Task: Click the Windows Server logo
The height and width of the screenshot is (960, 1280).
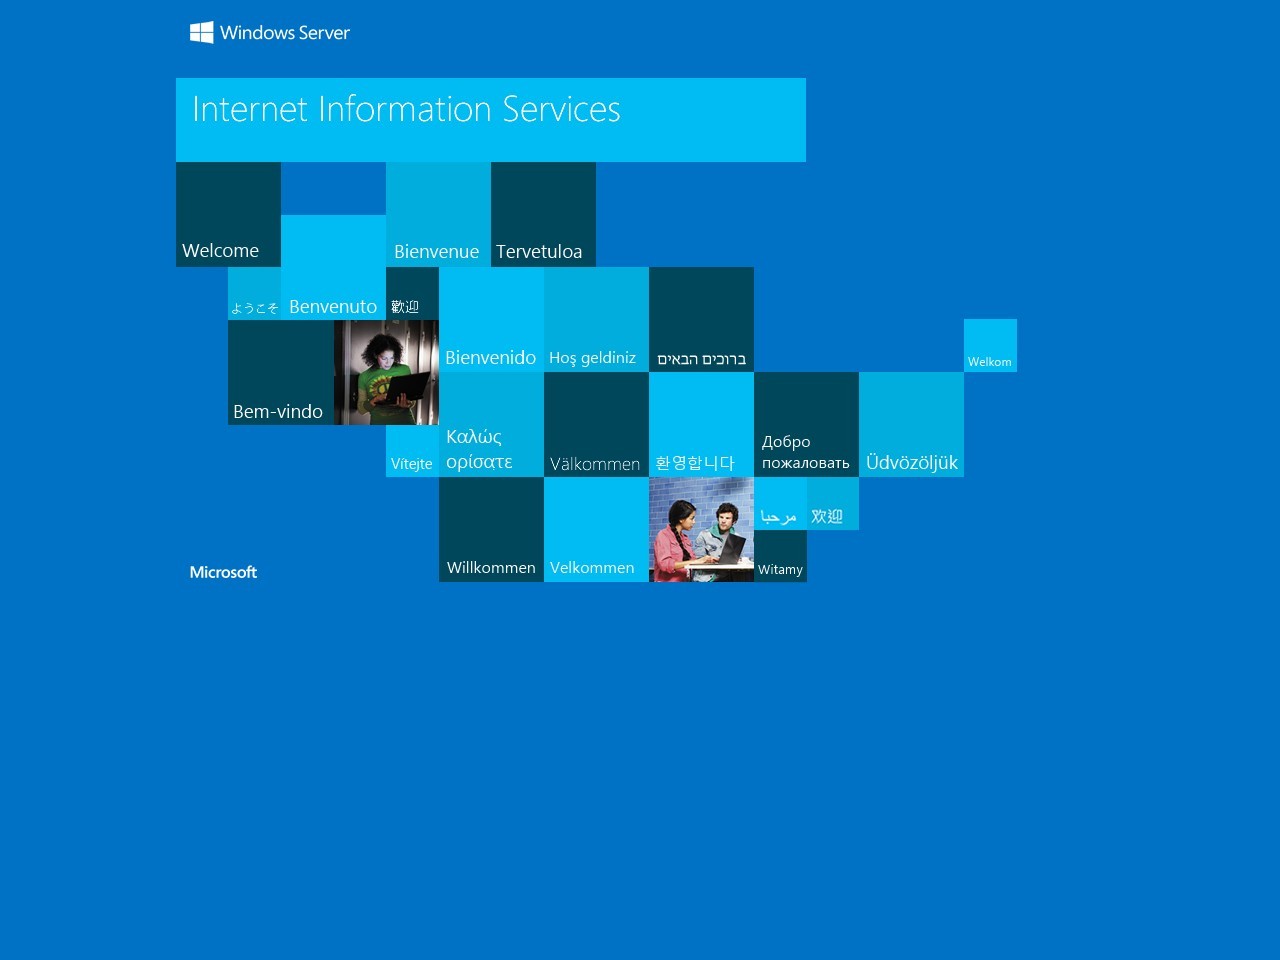Action: click(270, 33)
